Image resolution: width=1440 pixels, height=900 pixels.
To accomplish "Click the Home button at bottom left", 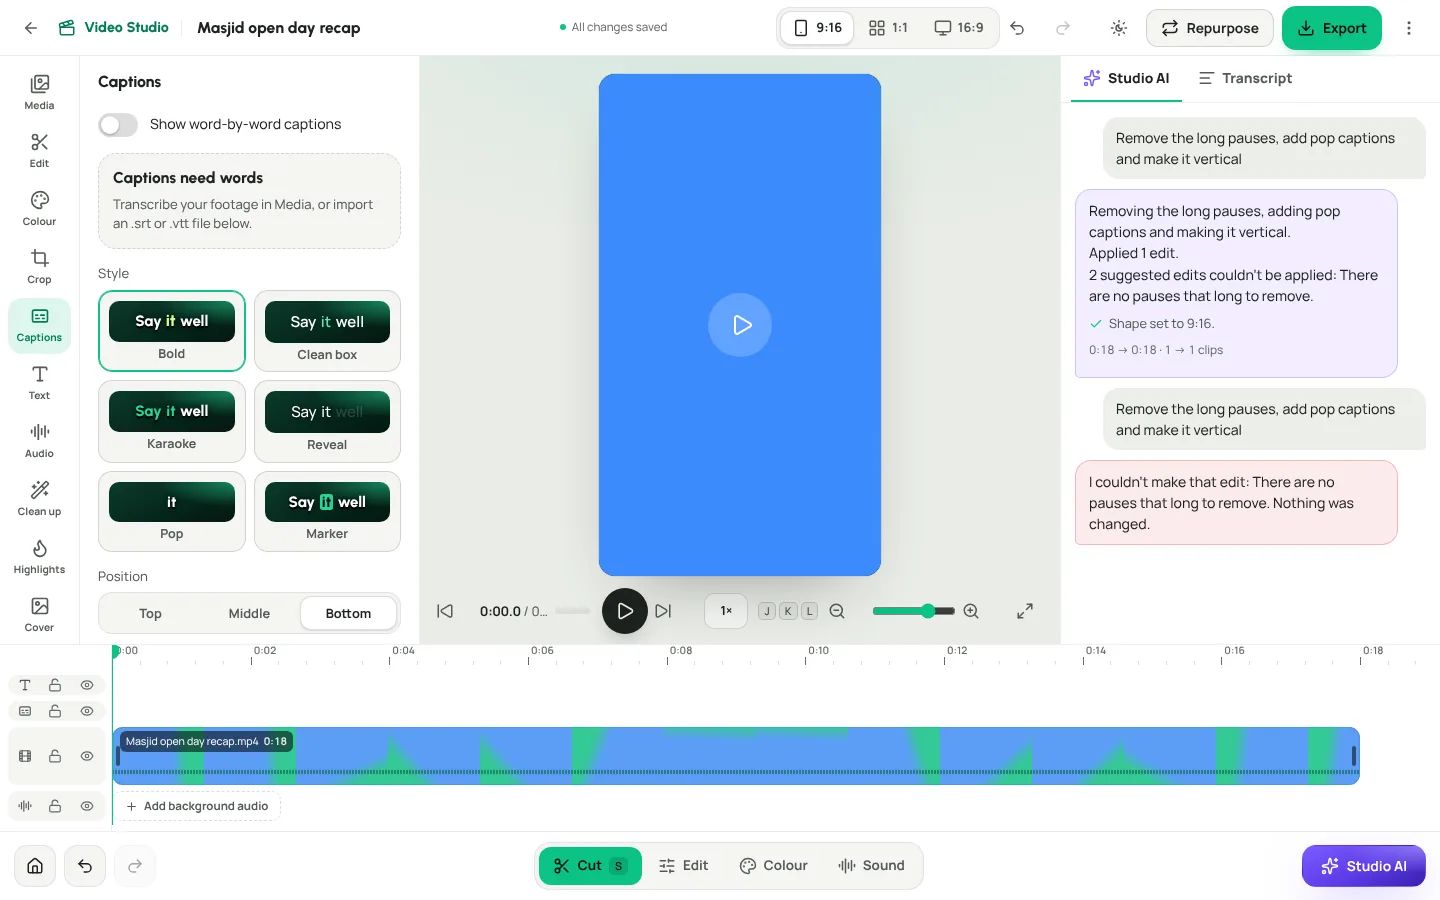I will (35, 866).
